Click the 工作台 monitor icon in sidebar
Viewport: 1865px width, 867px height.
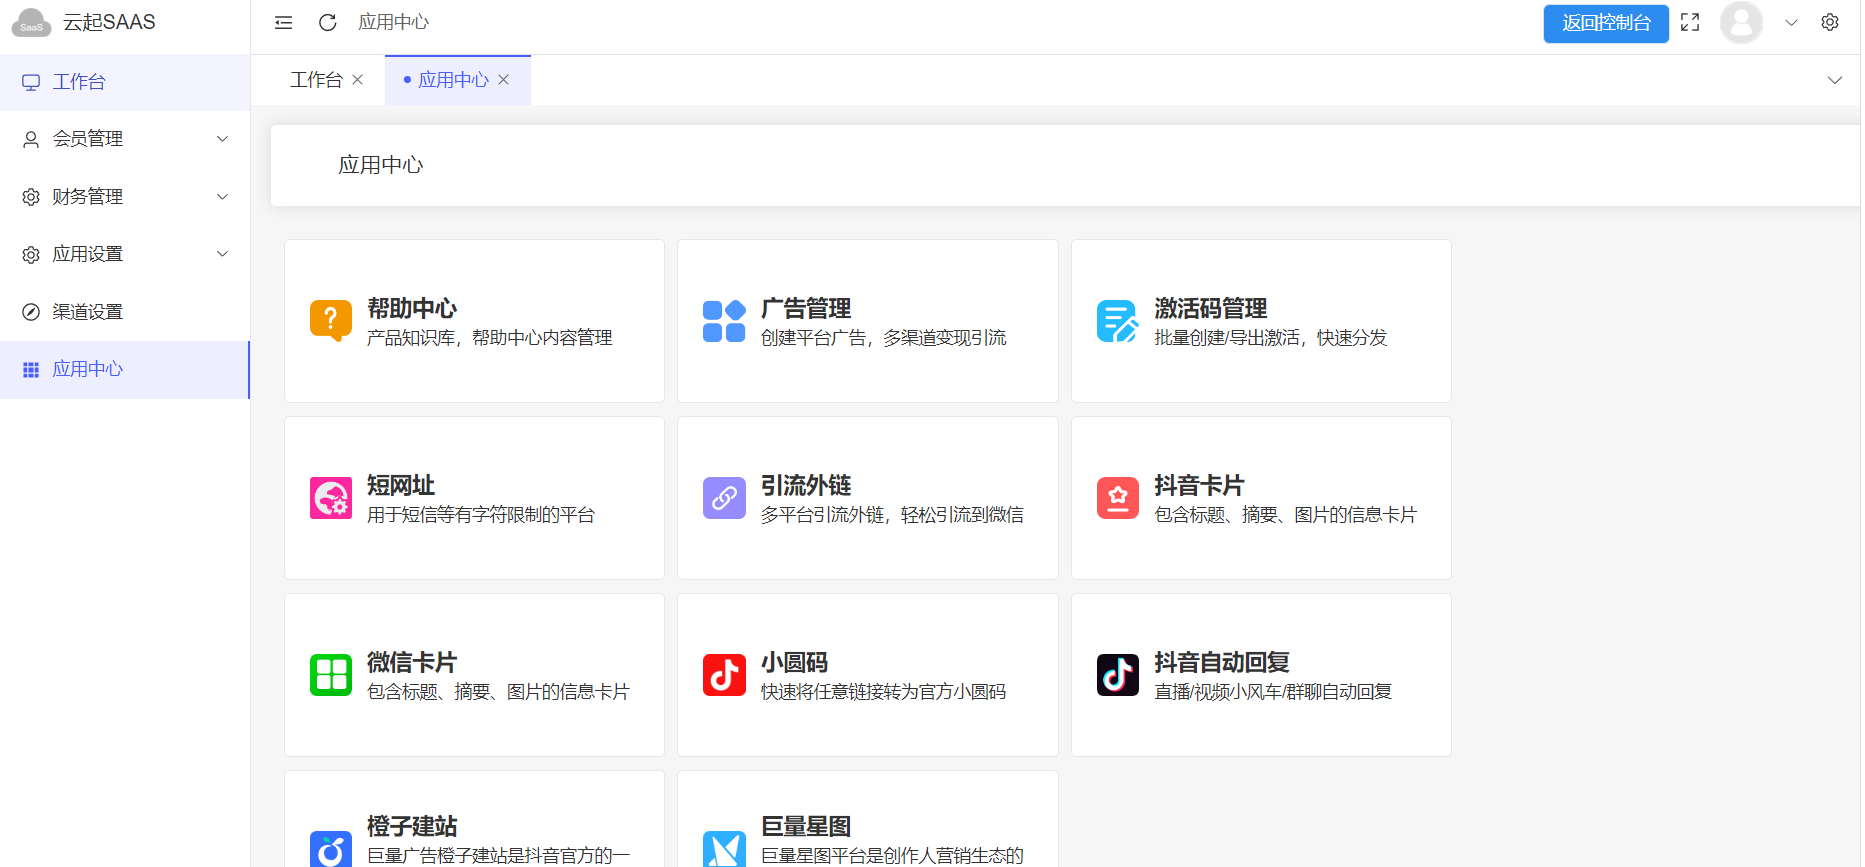click(x=31, y=82)
